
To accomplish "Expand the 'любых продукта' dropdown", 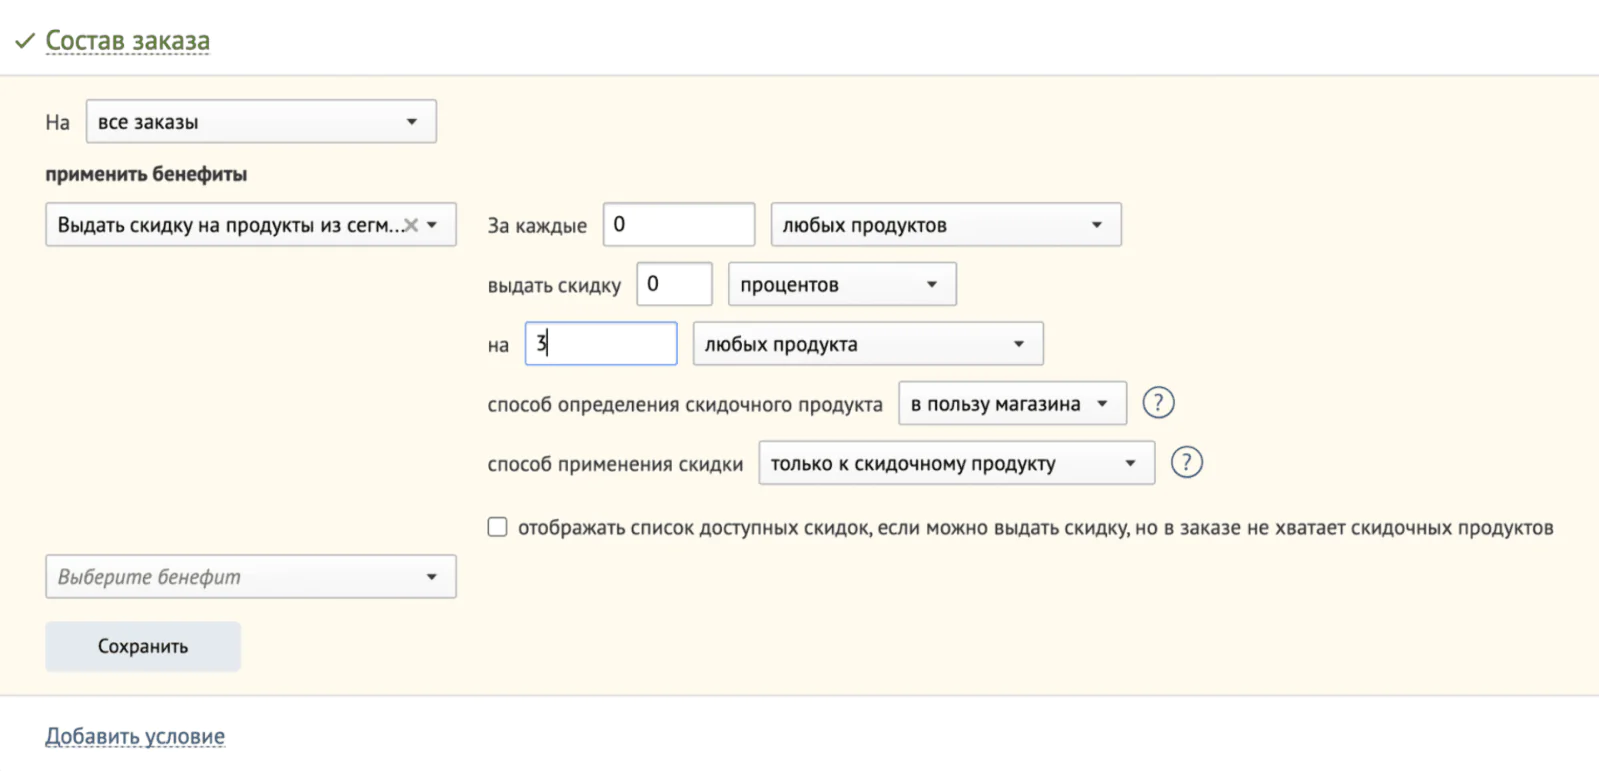I will pos(868,344).
